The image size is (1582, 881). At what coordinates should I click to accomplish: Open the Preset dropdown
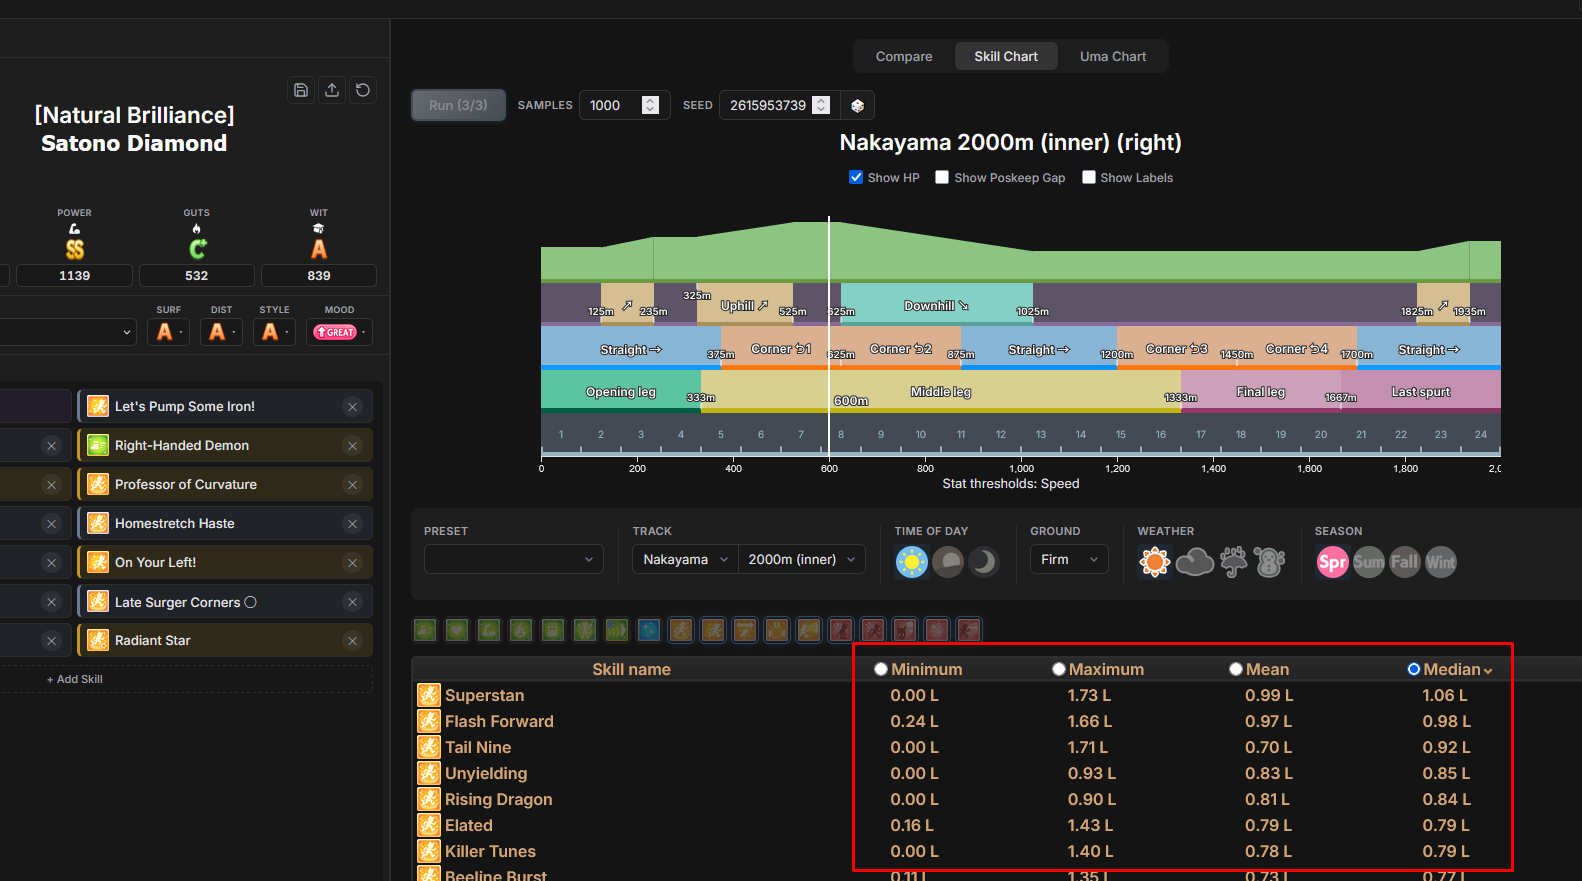coord(514,559)
